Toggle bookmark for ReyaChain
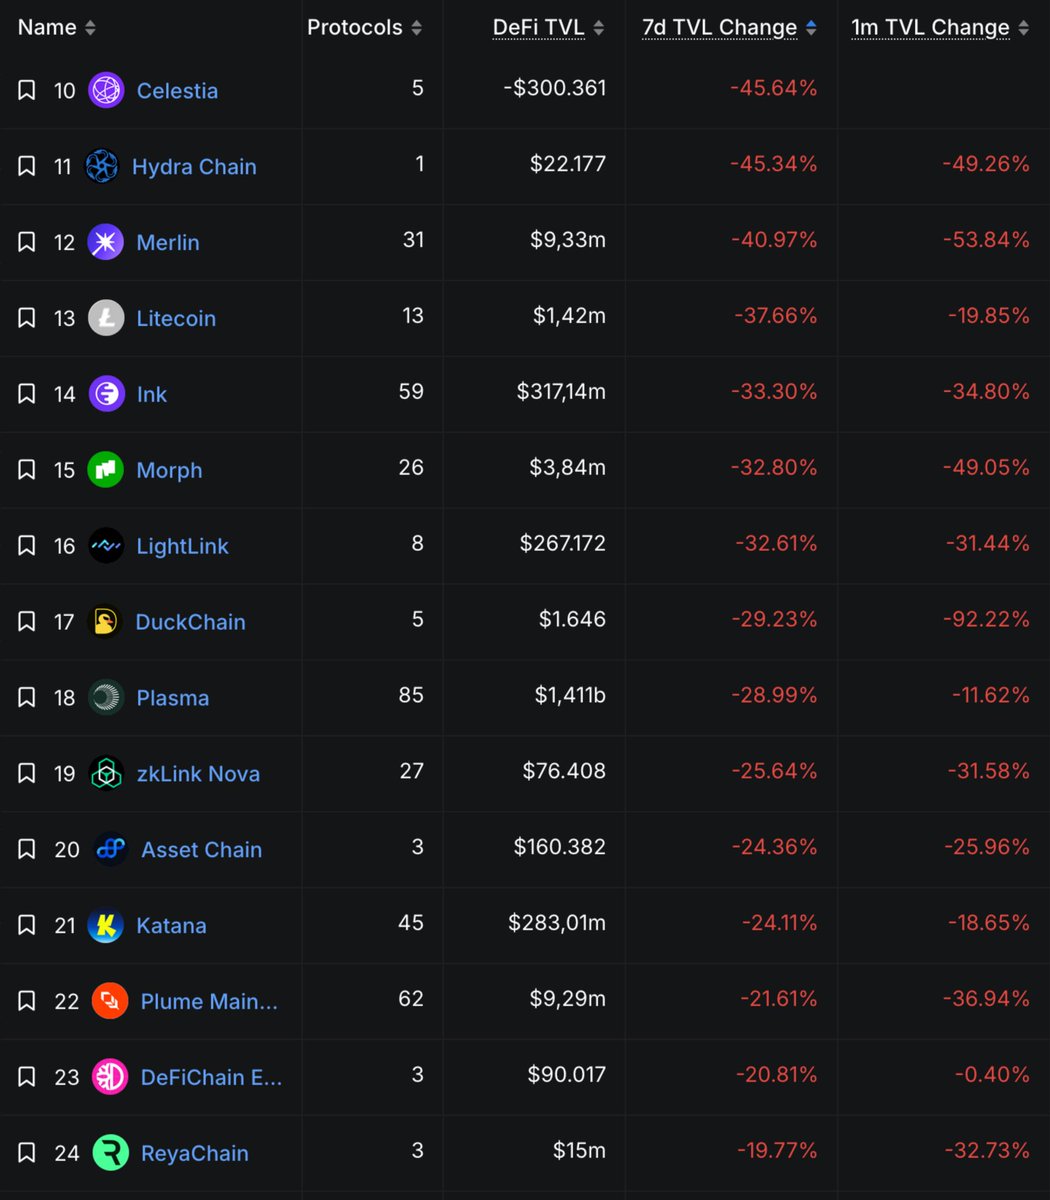This screenshot has height=1200, width=1050. click(x=27, y=1153)
